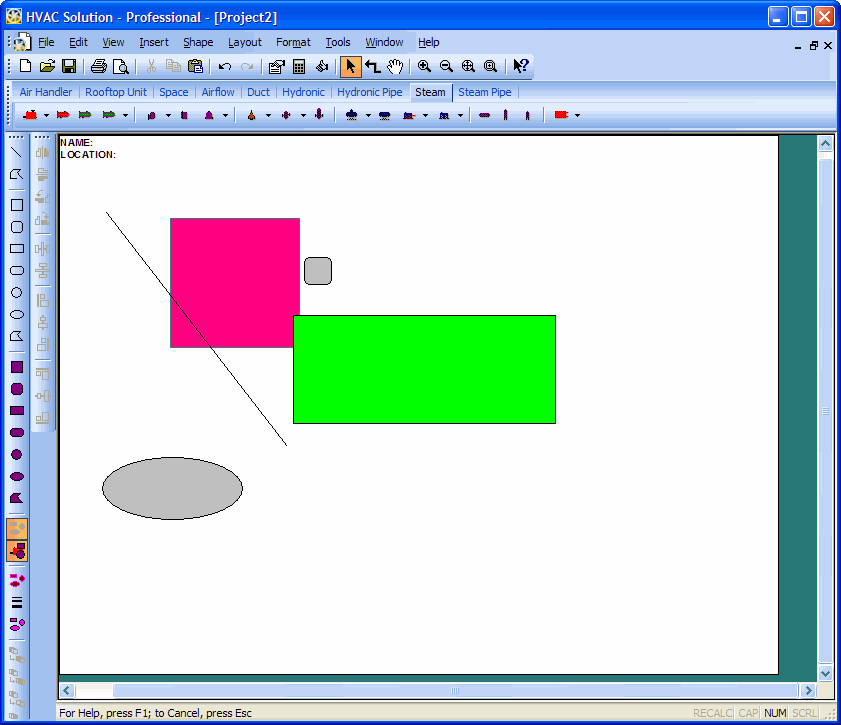
Task: Select the unfilled Circle tool
Action: [17, 293]
